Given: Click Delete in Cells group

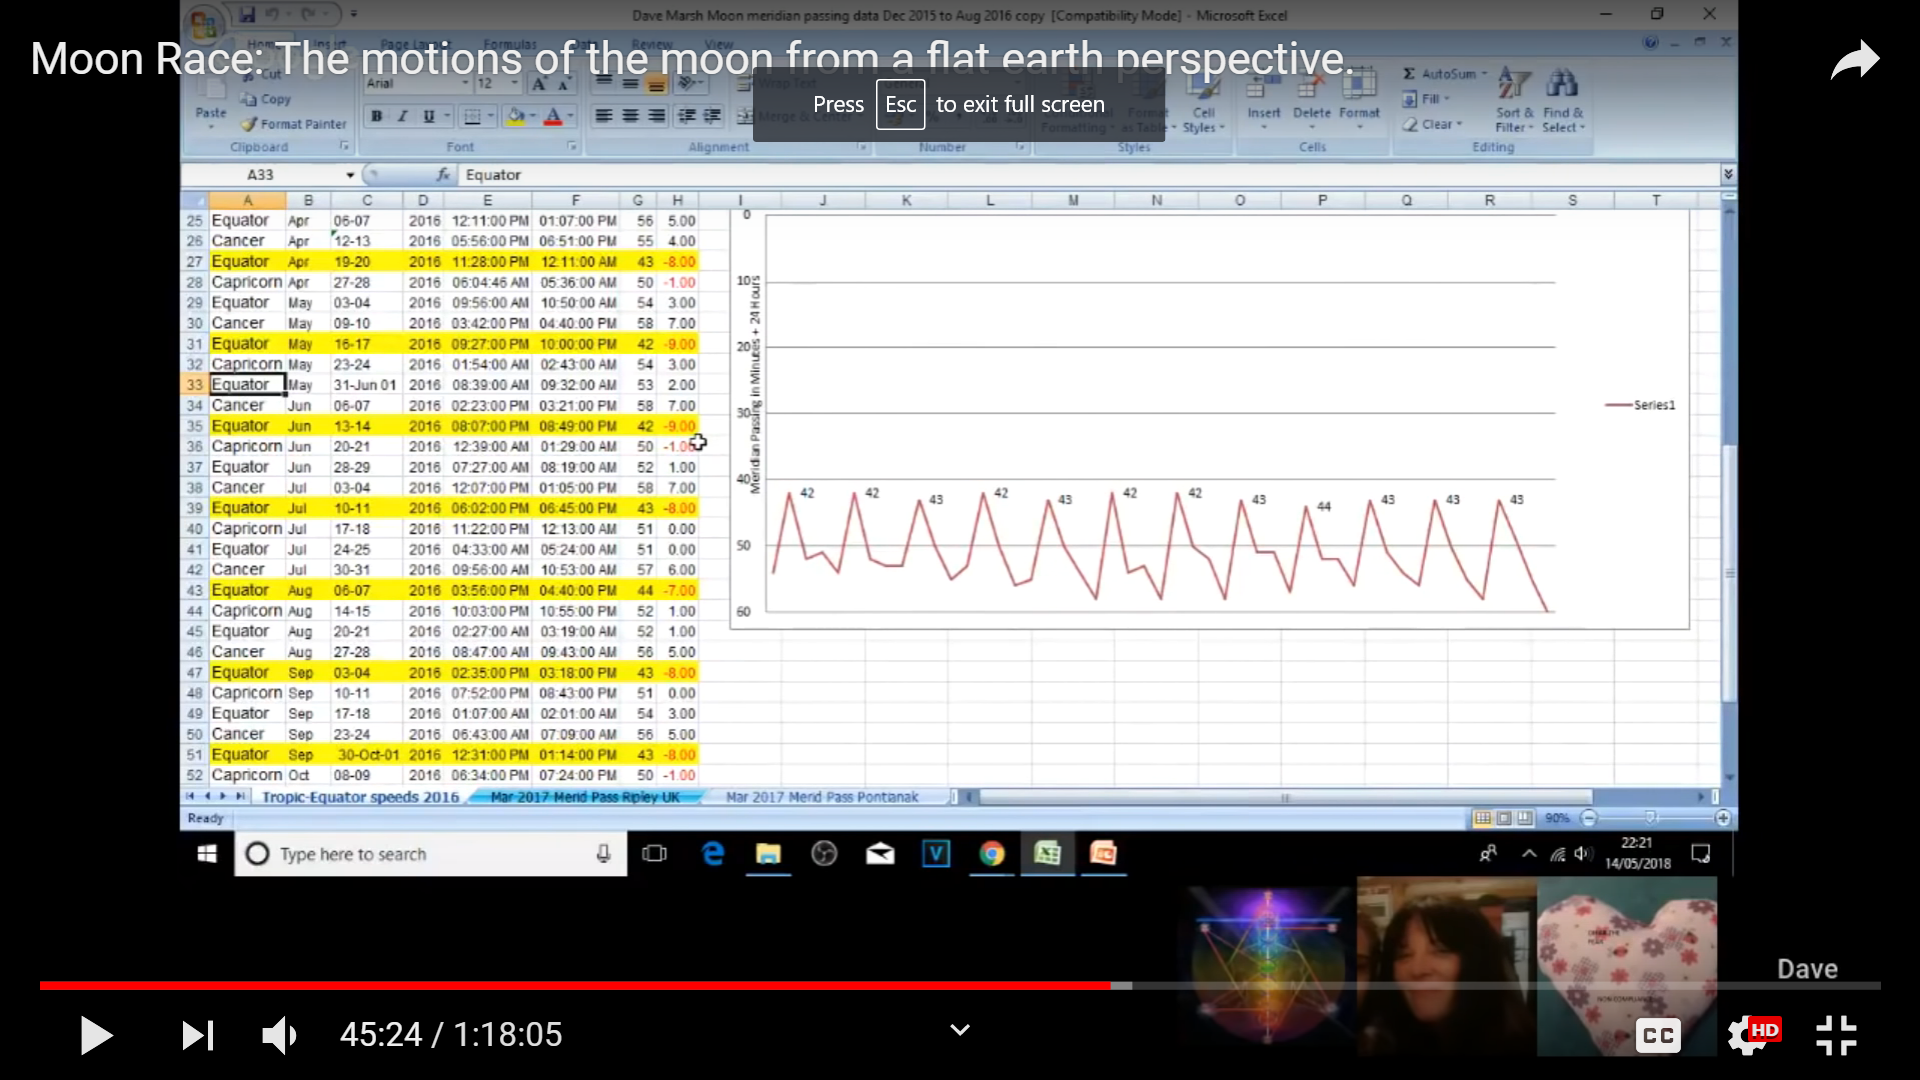Looking at the screenshot, I should (1311, 100).
